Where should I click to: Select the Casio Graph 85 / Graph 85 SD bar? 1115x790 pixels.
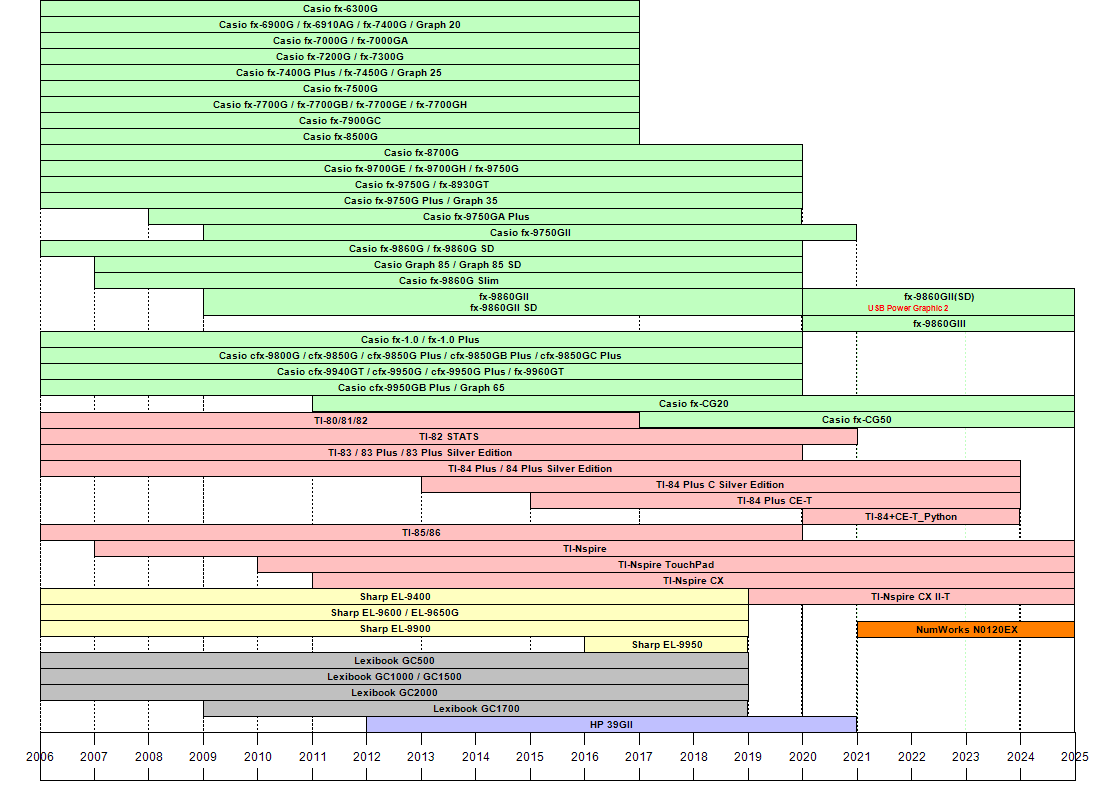[x=448, y=265]
